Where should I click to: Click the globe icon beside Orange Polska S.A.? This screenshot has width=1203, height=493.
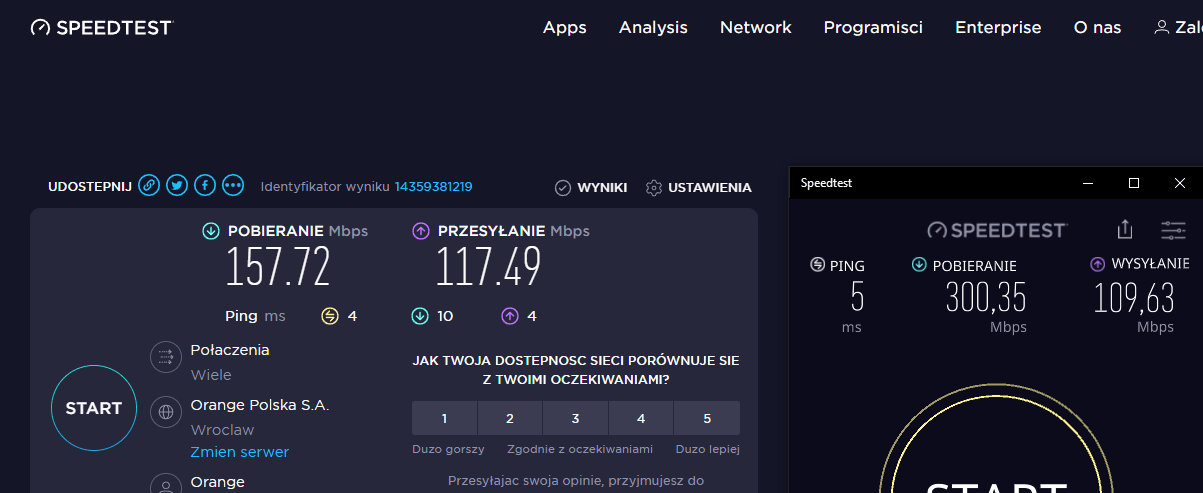point(165,411)
